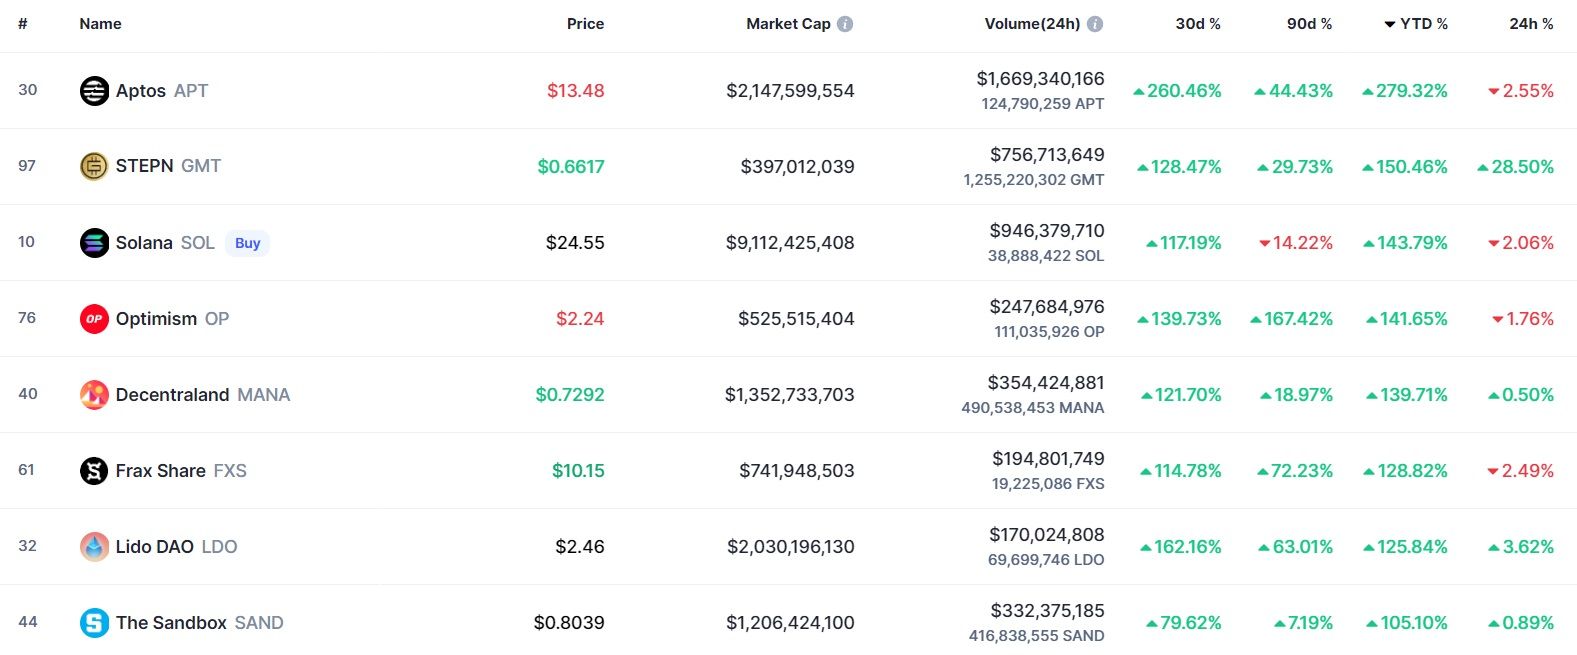Sort table by 90d % column
Screen dimensions: 1577x655
(1309, 24)
